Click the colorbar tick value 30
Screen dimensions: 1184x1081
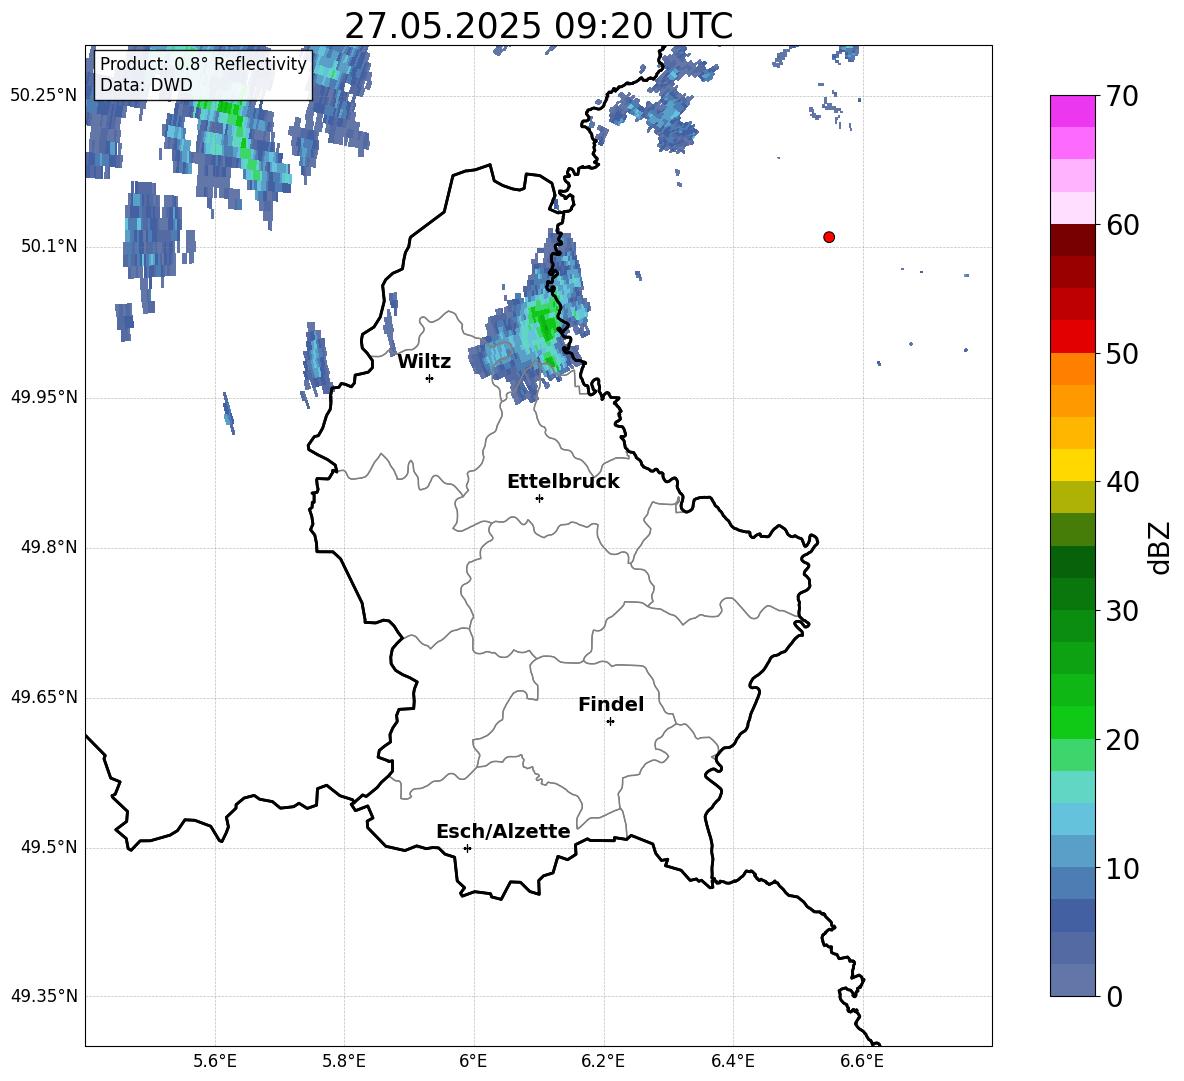point(1122,610)
